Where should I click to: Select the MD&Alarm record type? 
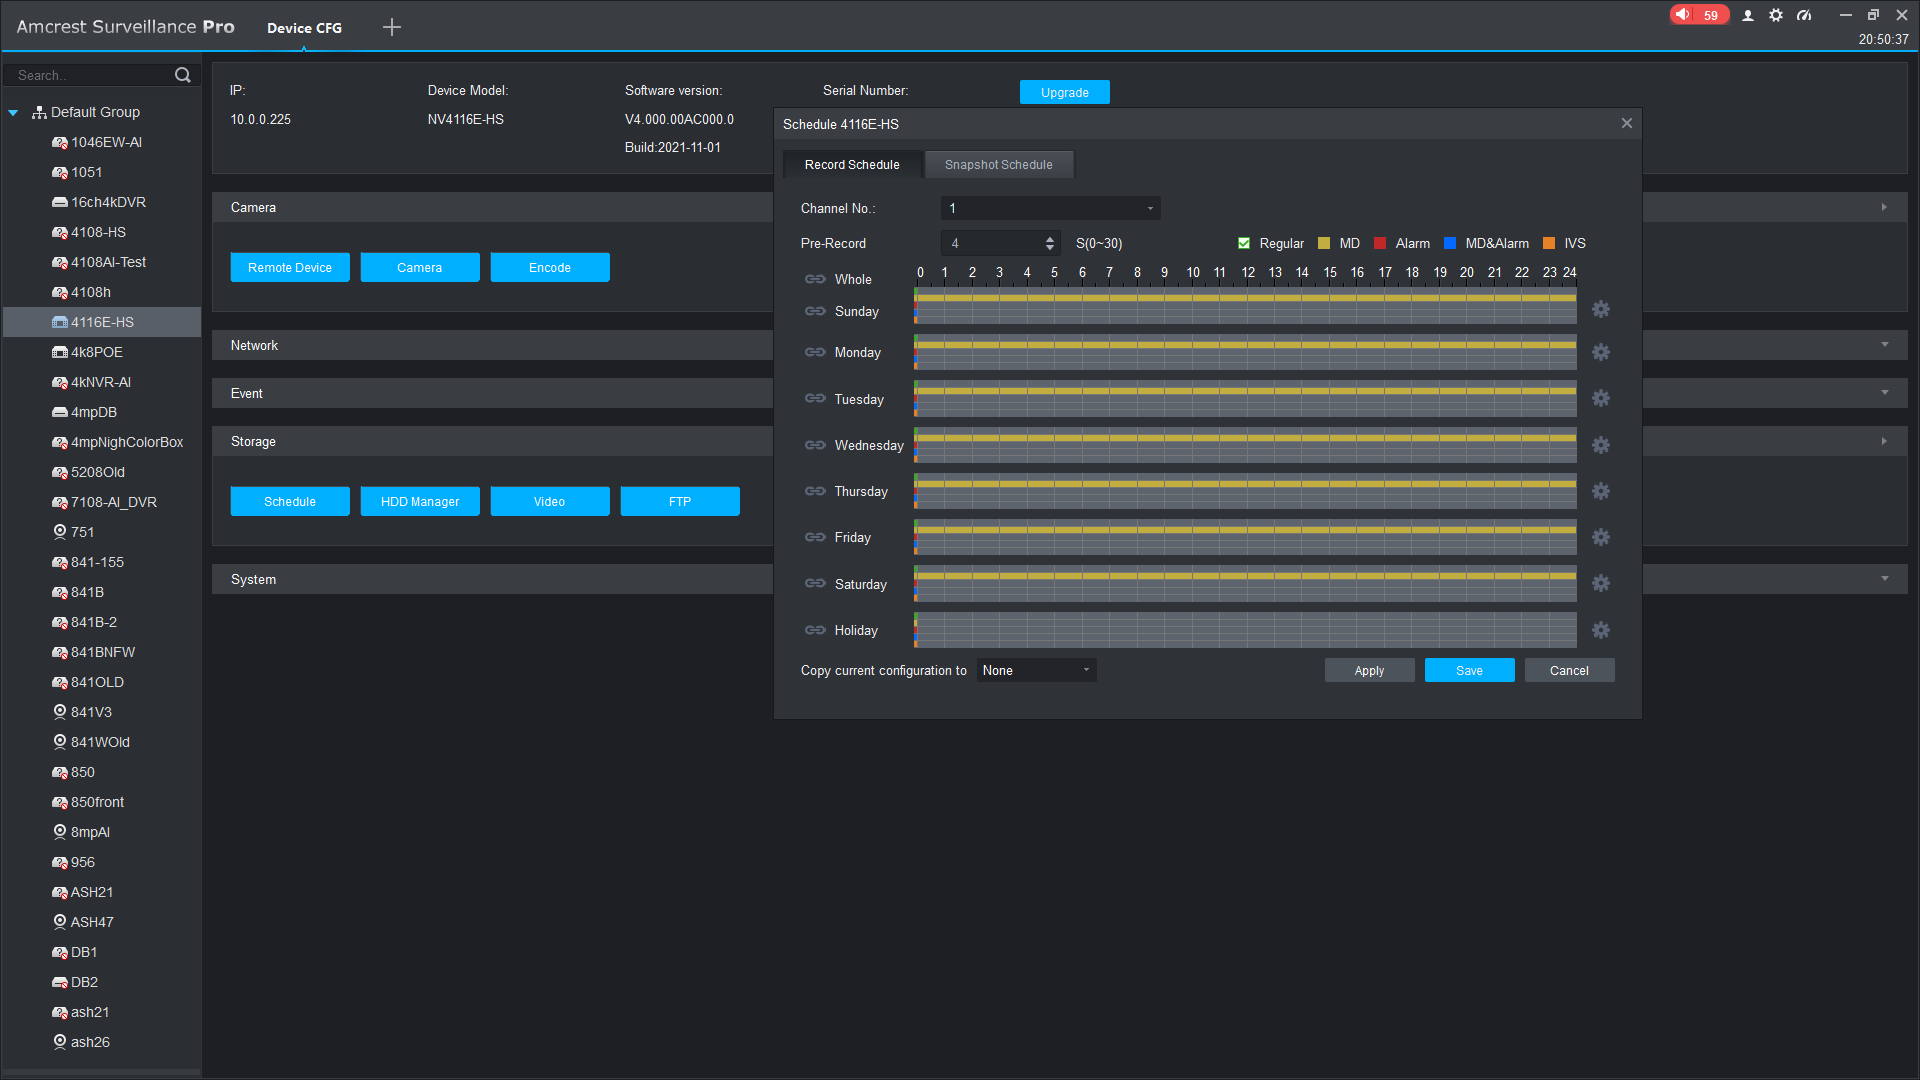pos(1450,243)
